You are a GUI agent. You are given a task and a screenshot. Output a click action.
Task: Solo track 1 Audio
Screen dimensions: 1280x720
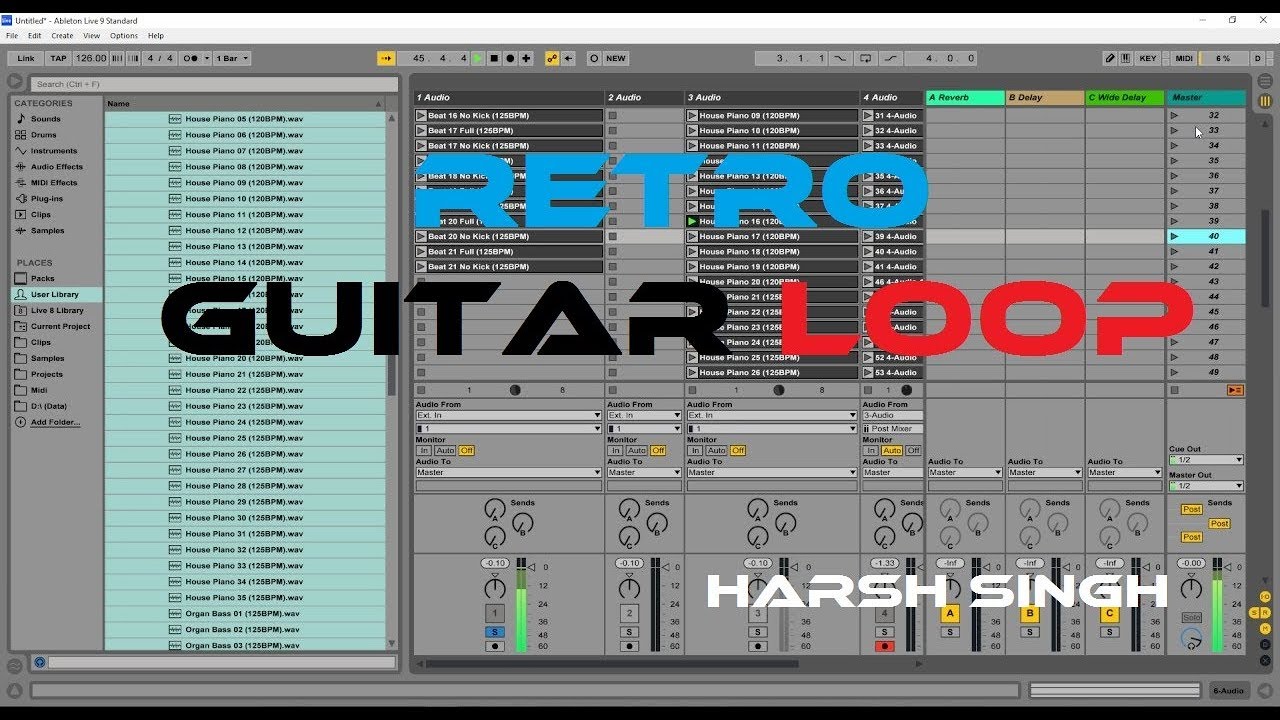tap(494, 632)
